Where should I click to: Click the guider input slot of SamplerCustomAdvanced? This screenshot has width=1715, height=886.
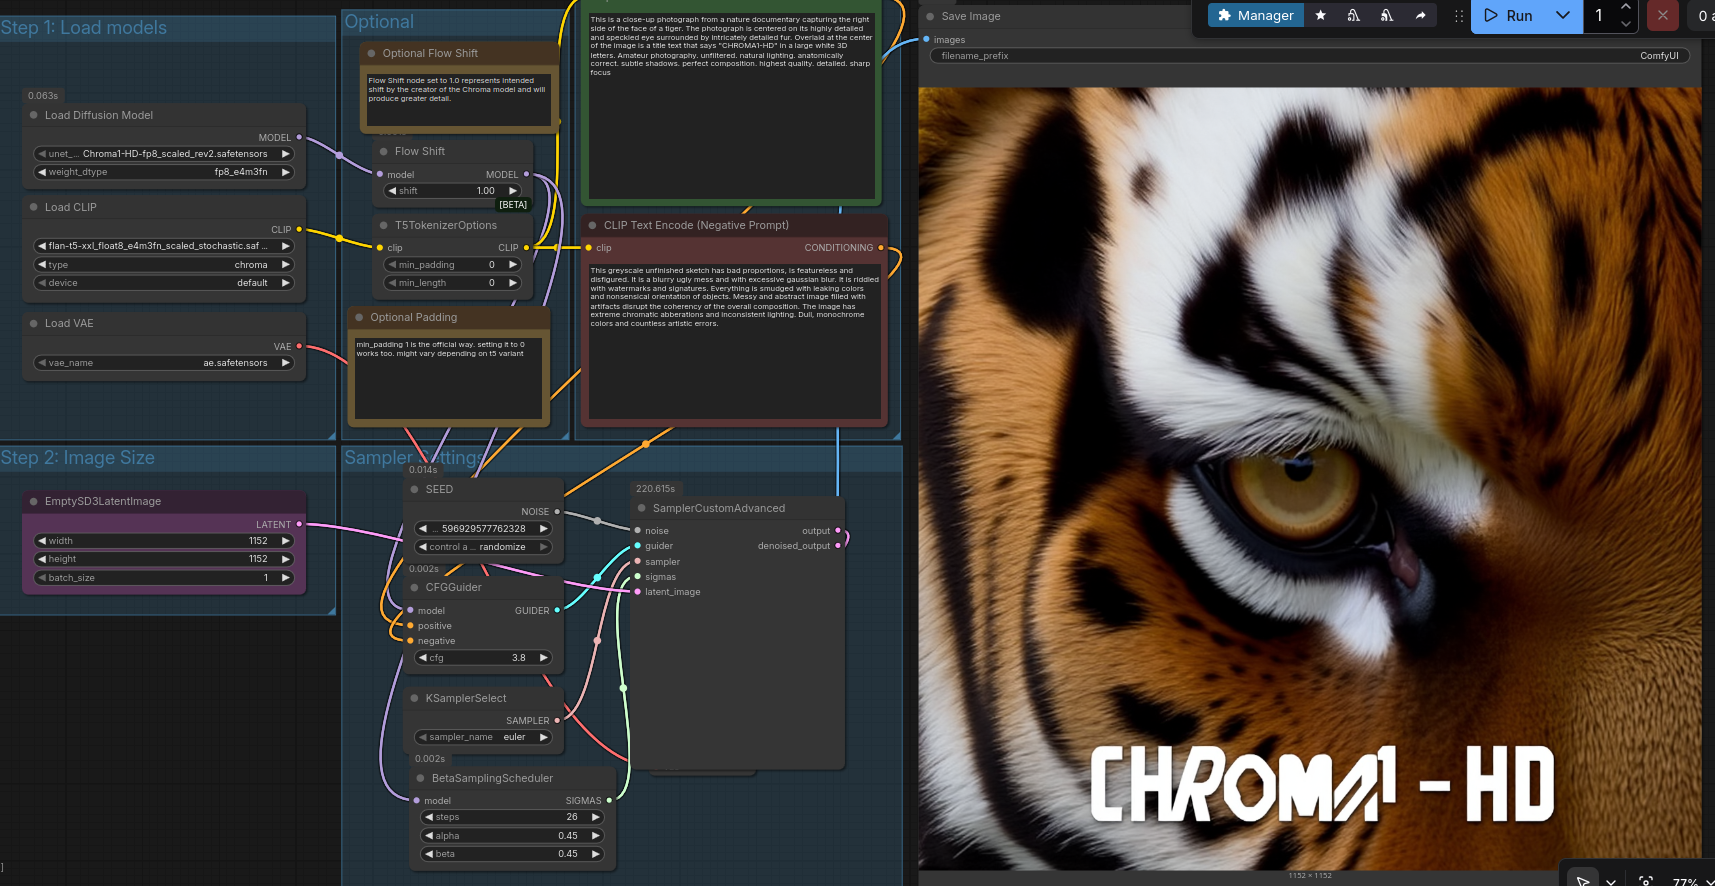tap(638, 546)
